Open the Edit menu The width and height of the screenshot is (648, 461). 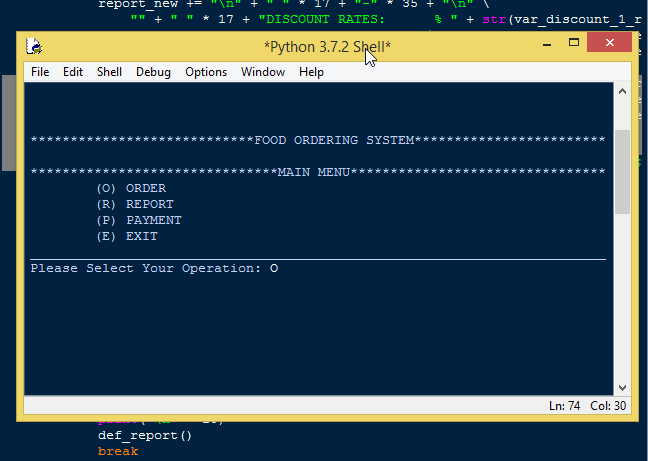[73, 72]
